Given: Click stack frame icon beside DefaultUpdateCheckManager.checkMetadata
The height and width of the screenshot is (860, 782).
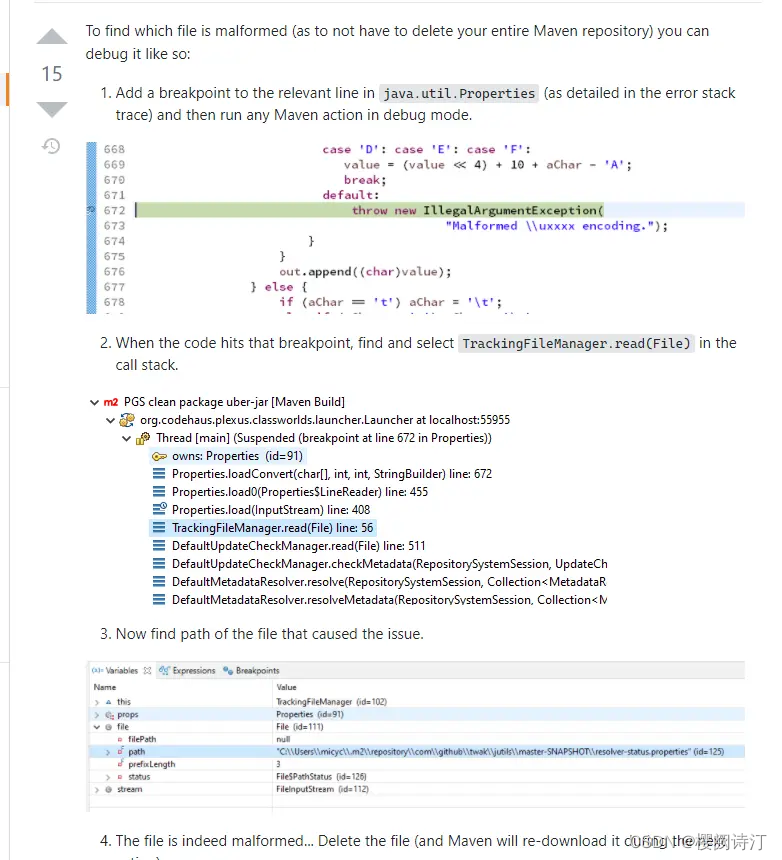Looking at the screenshot, I should [x=158, y=564].
